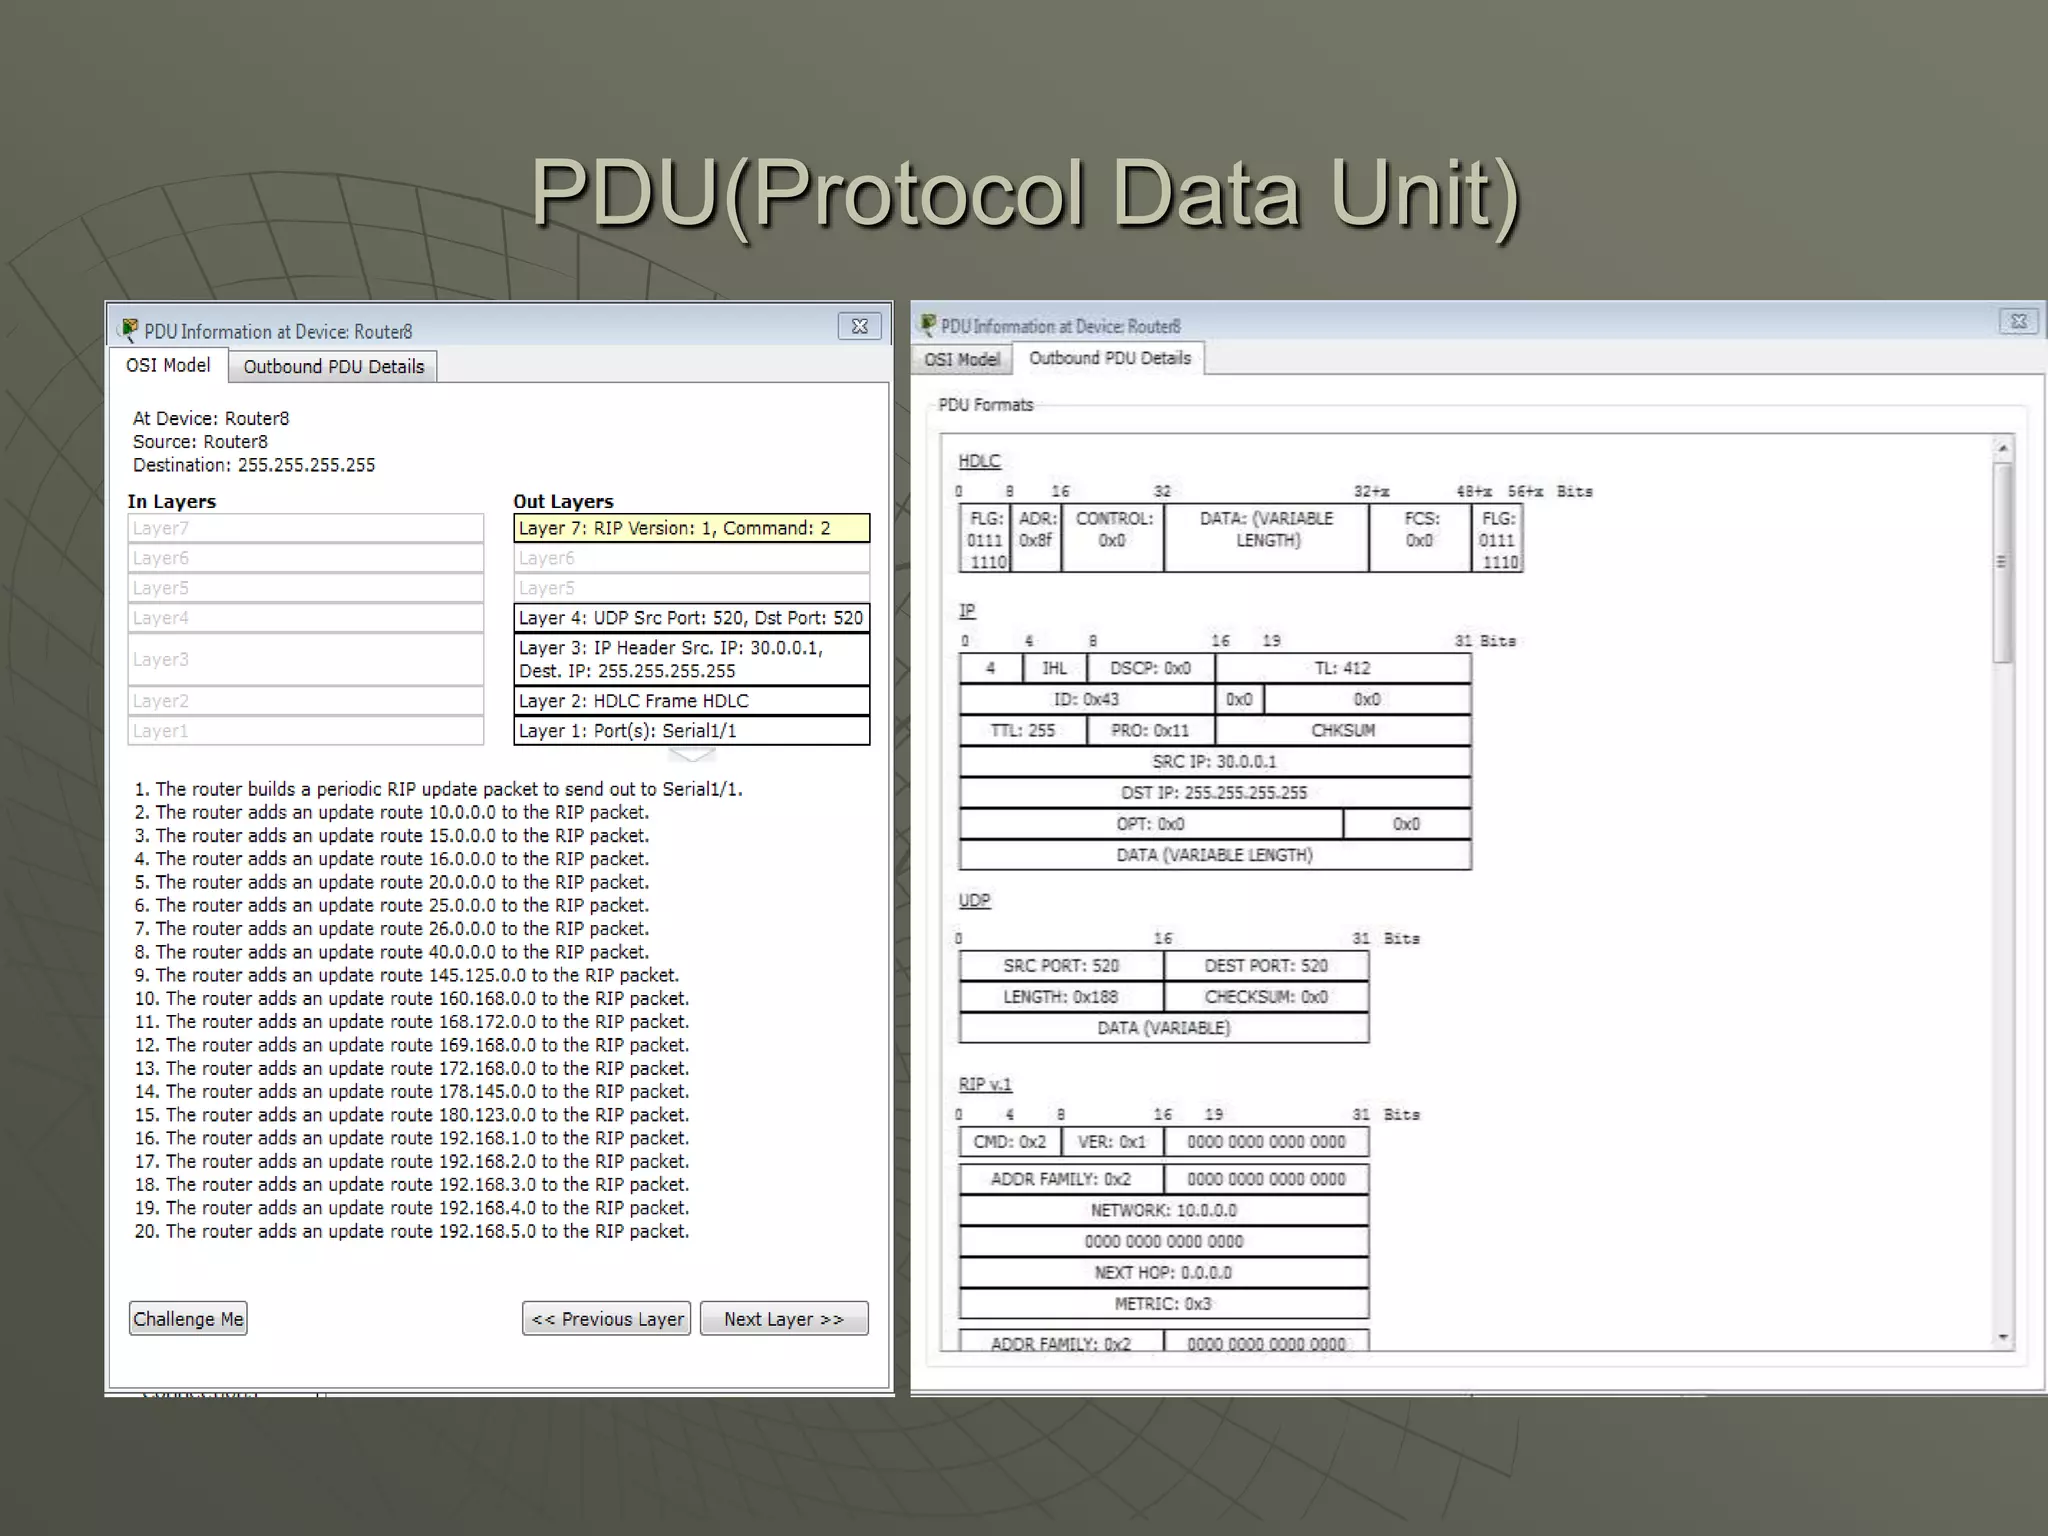Click the Packet Tracer icon in right window title
2048x1536 pixels.
[x=927, y=325]
